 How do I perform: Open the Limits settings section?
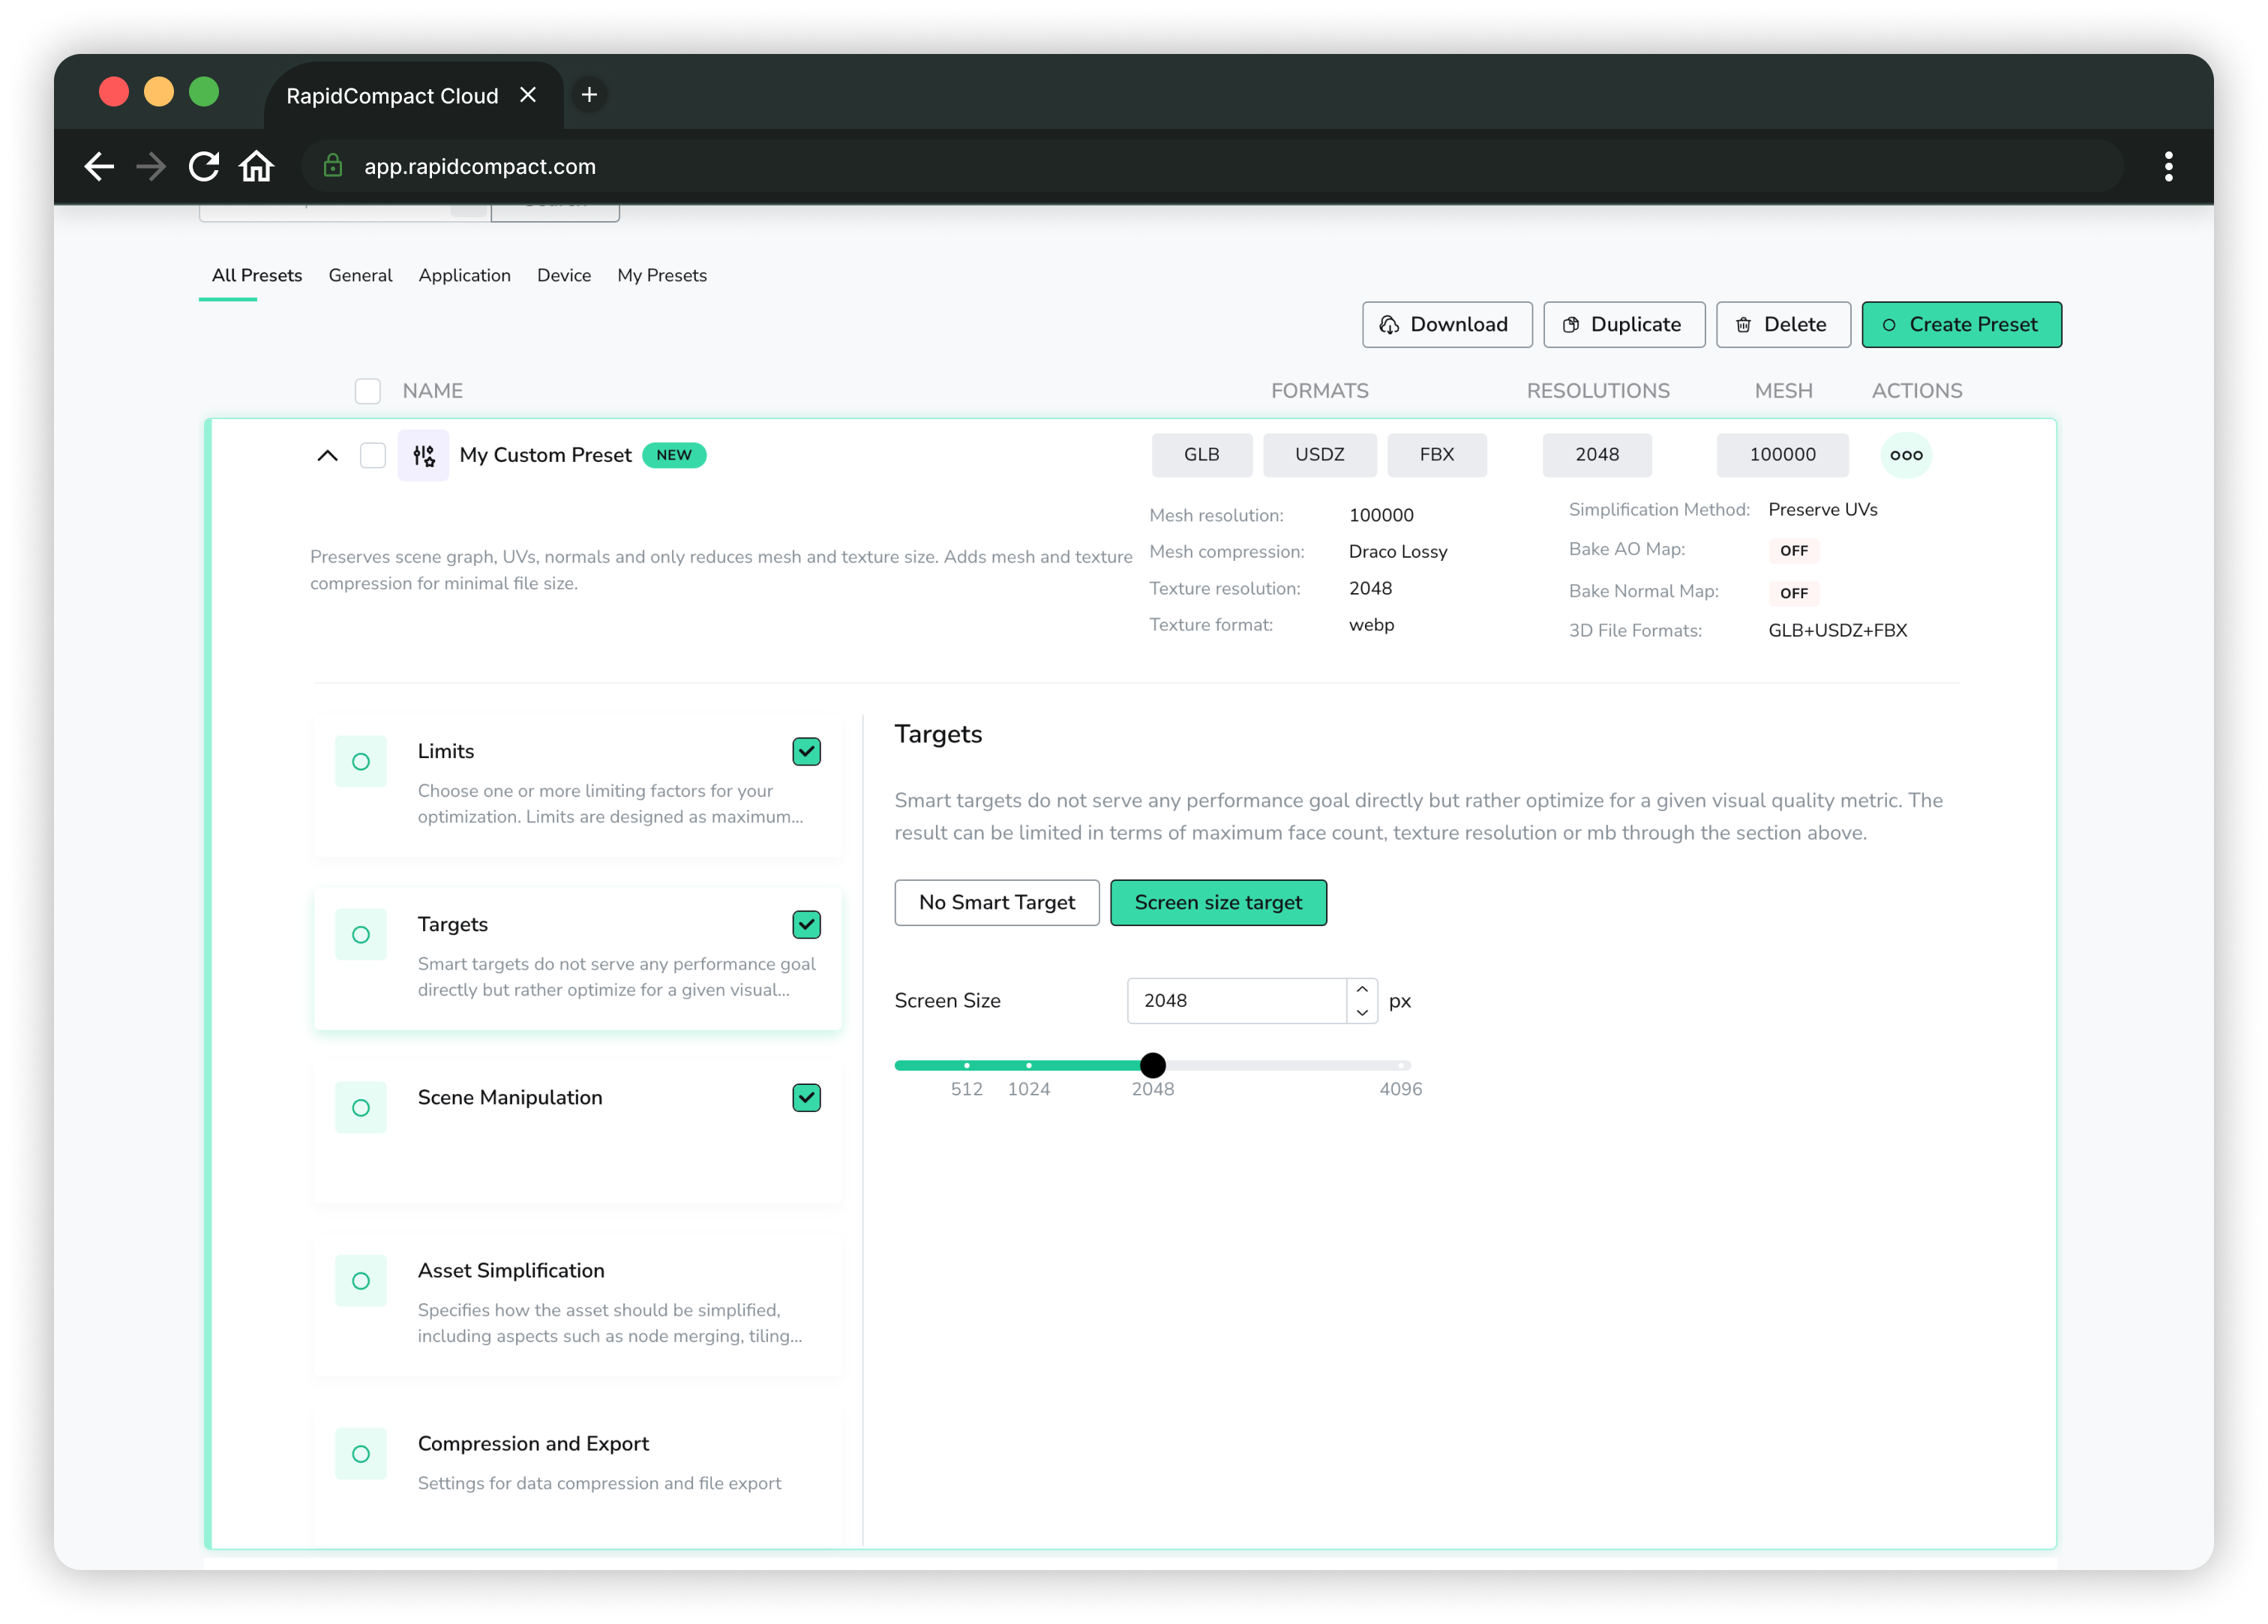(x=578, y=784)
